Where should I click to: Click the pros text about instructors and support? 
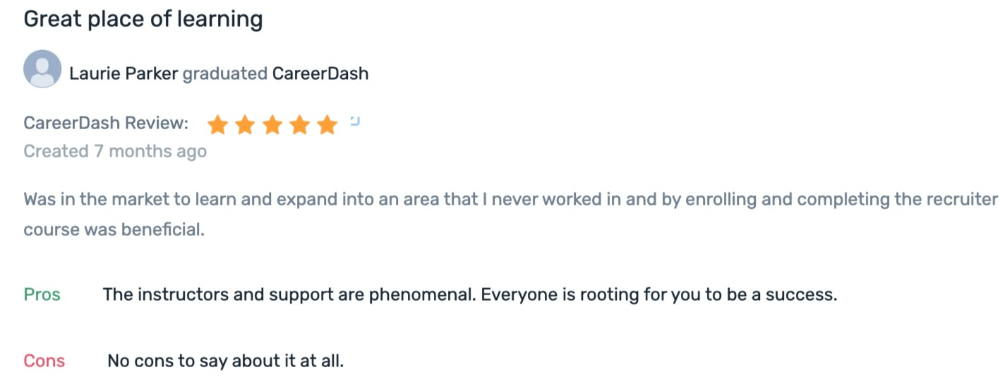pos(469,295)
